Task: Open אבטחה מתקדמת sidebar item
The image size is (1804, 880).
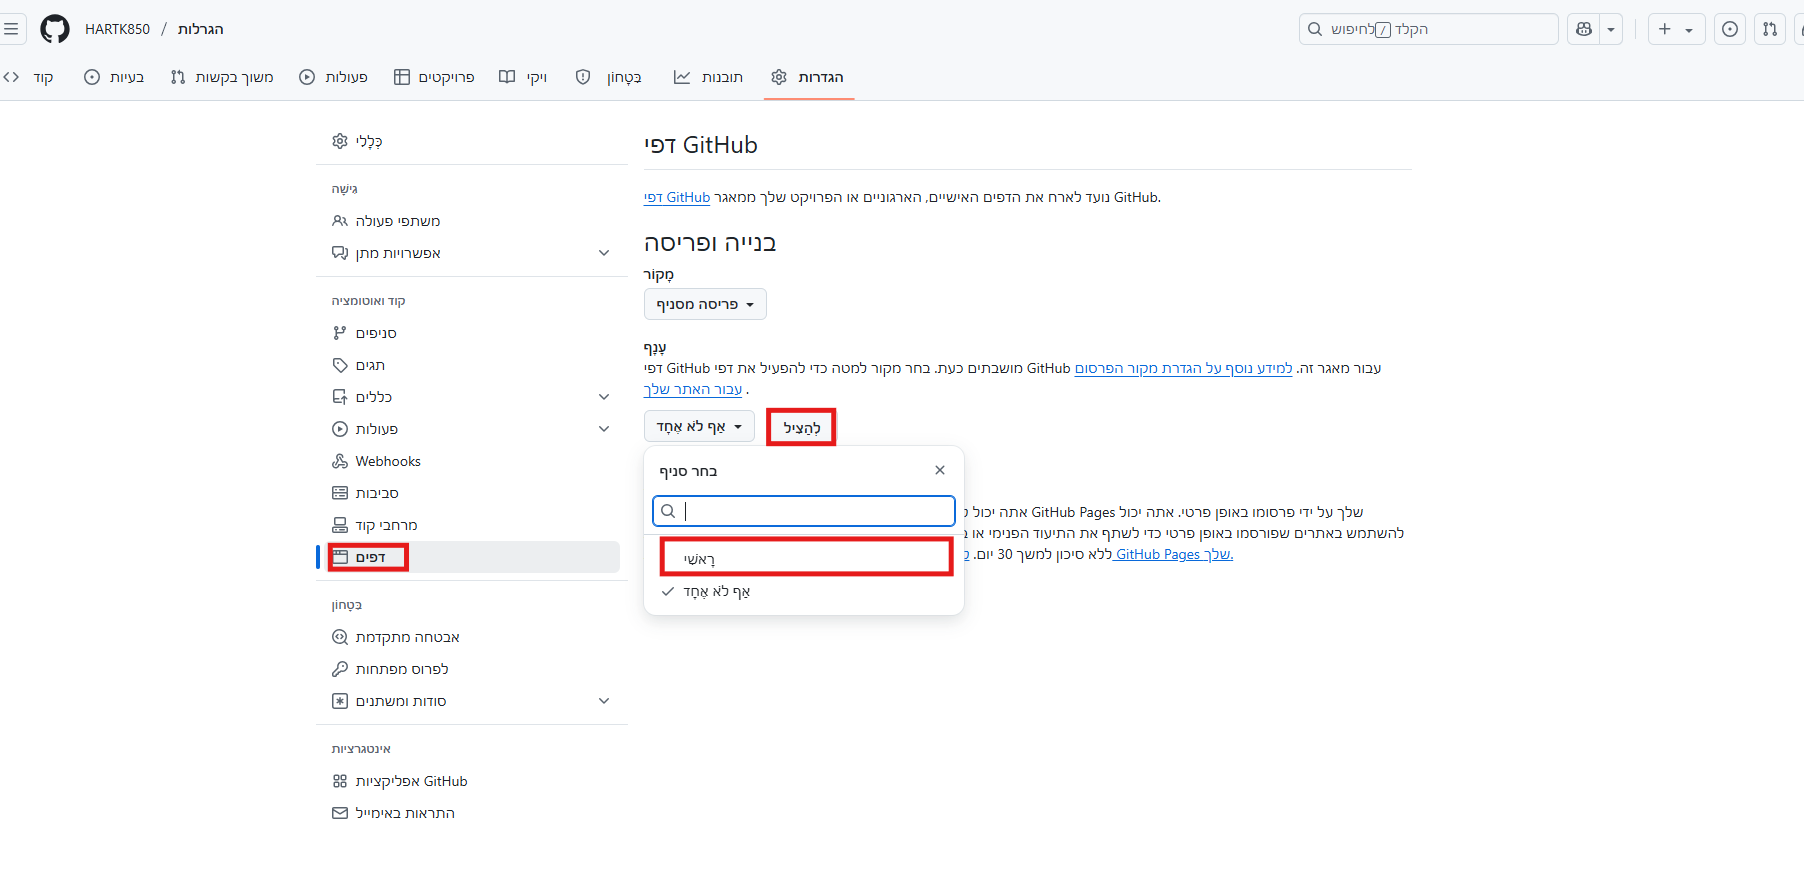Action: coord(472,637)
